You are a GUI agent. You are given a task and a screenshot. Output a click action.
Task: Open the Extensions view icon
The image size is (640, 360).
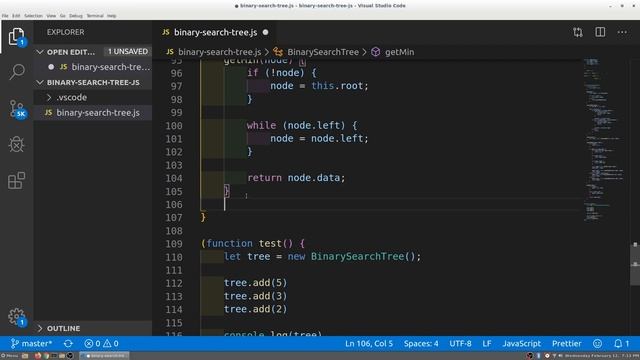click(x=16, y=180)
